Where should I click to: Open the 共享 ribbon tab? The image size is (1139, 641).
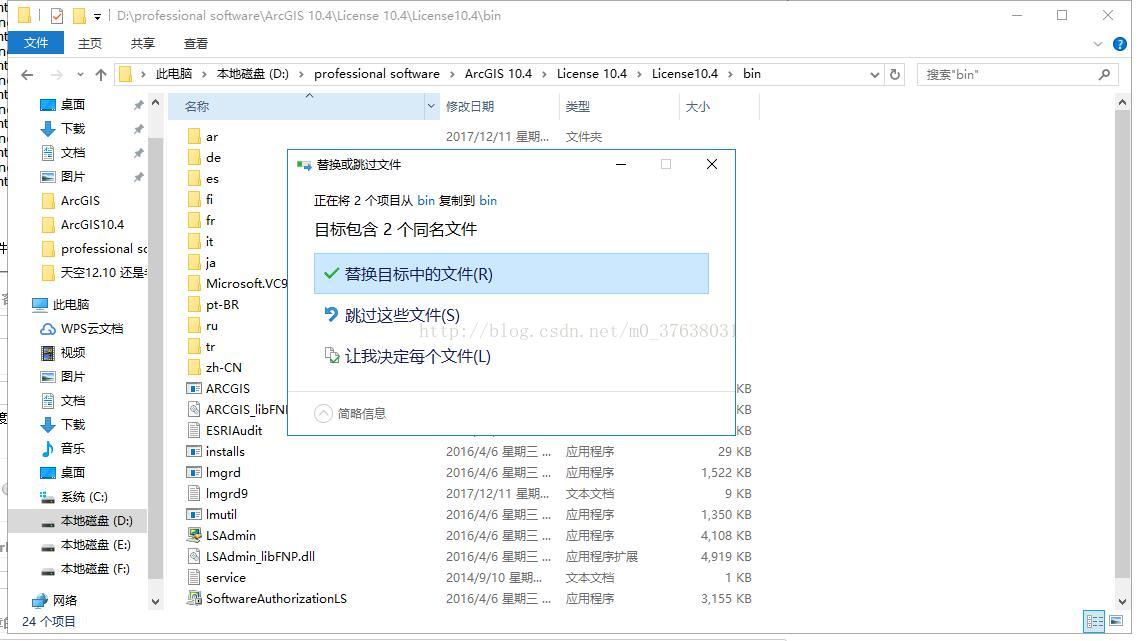tap(142, 44)
